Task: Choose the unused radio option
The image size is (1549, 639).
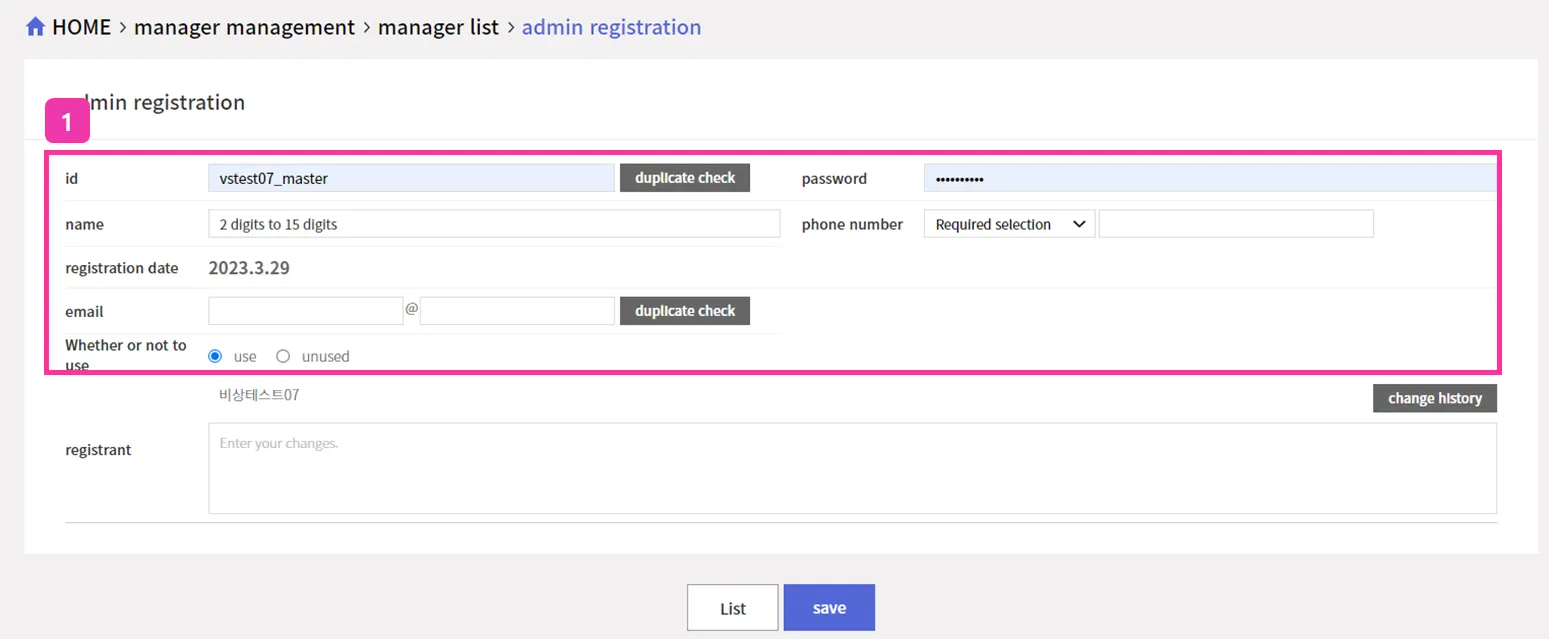Action: pos(283,356)
